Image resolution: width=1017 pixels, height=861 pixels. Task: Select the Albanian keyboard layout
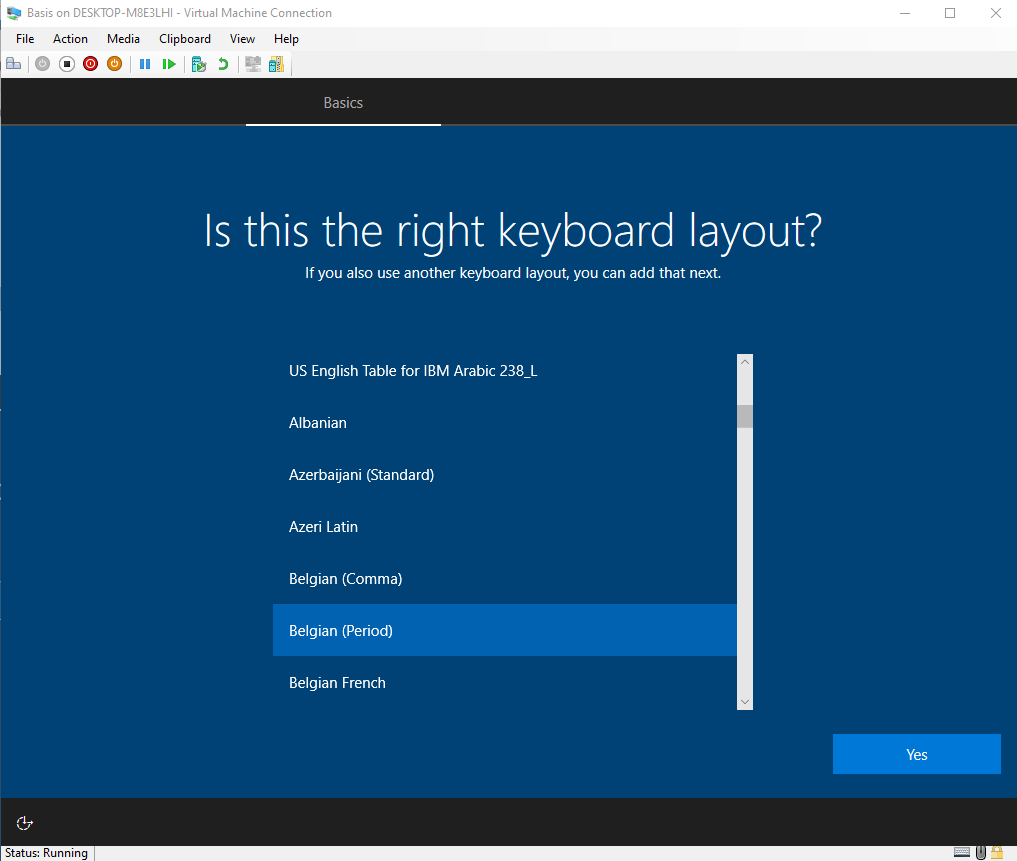coord(505,422)
